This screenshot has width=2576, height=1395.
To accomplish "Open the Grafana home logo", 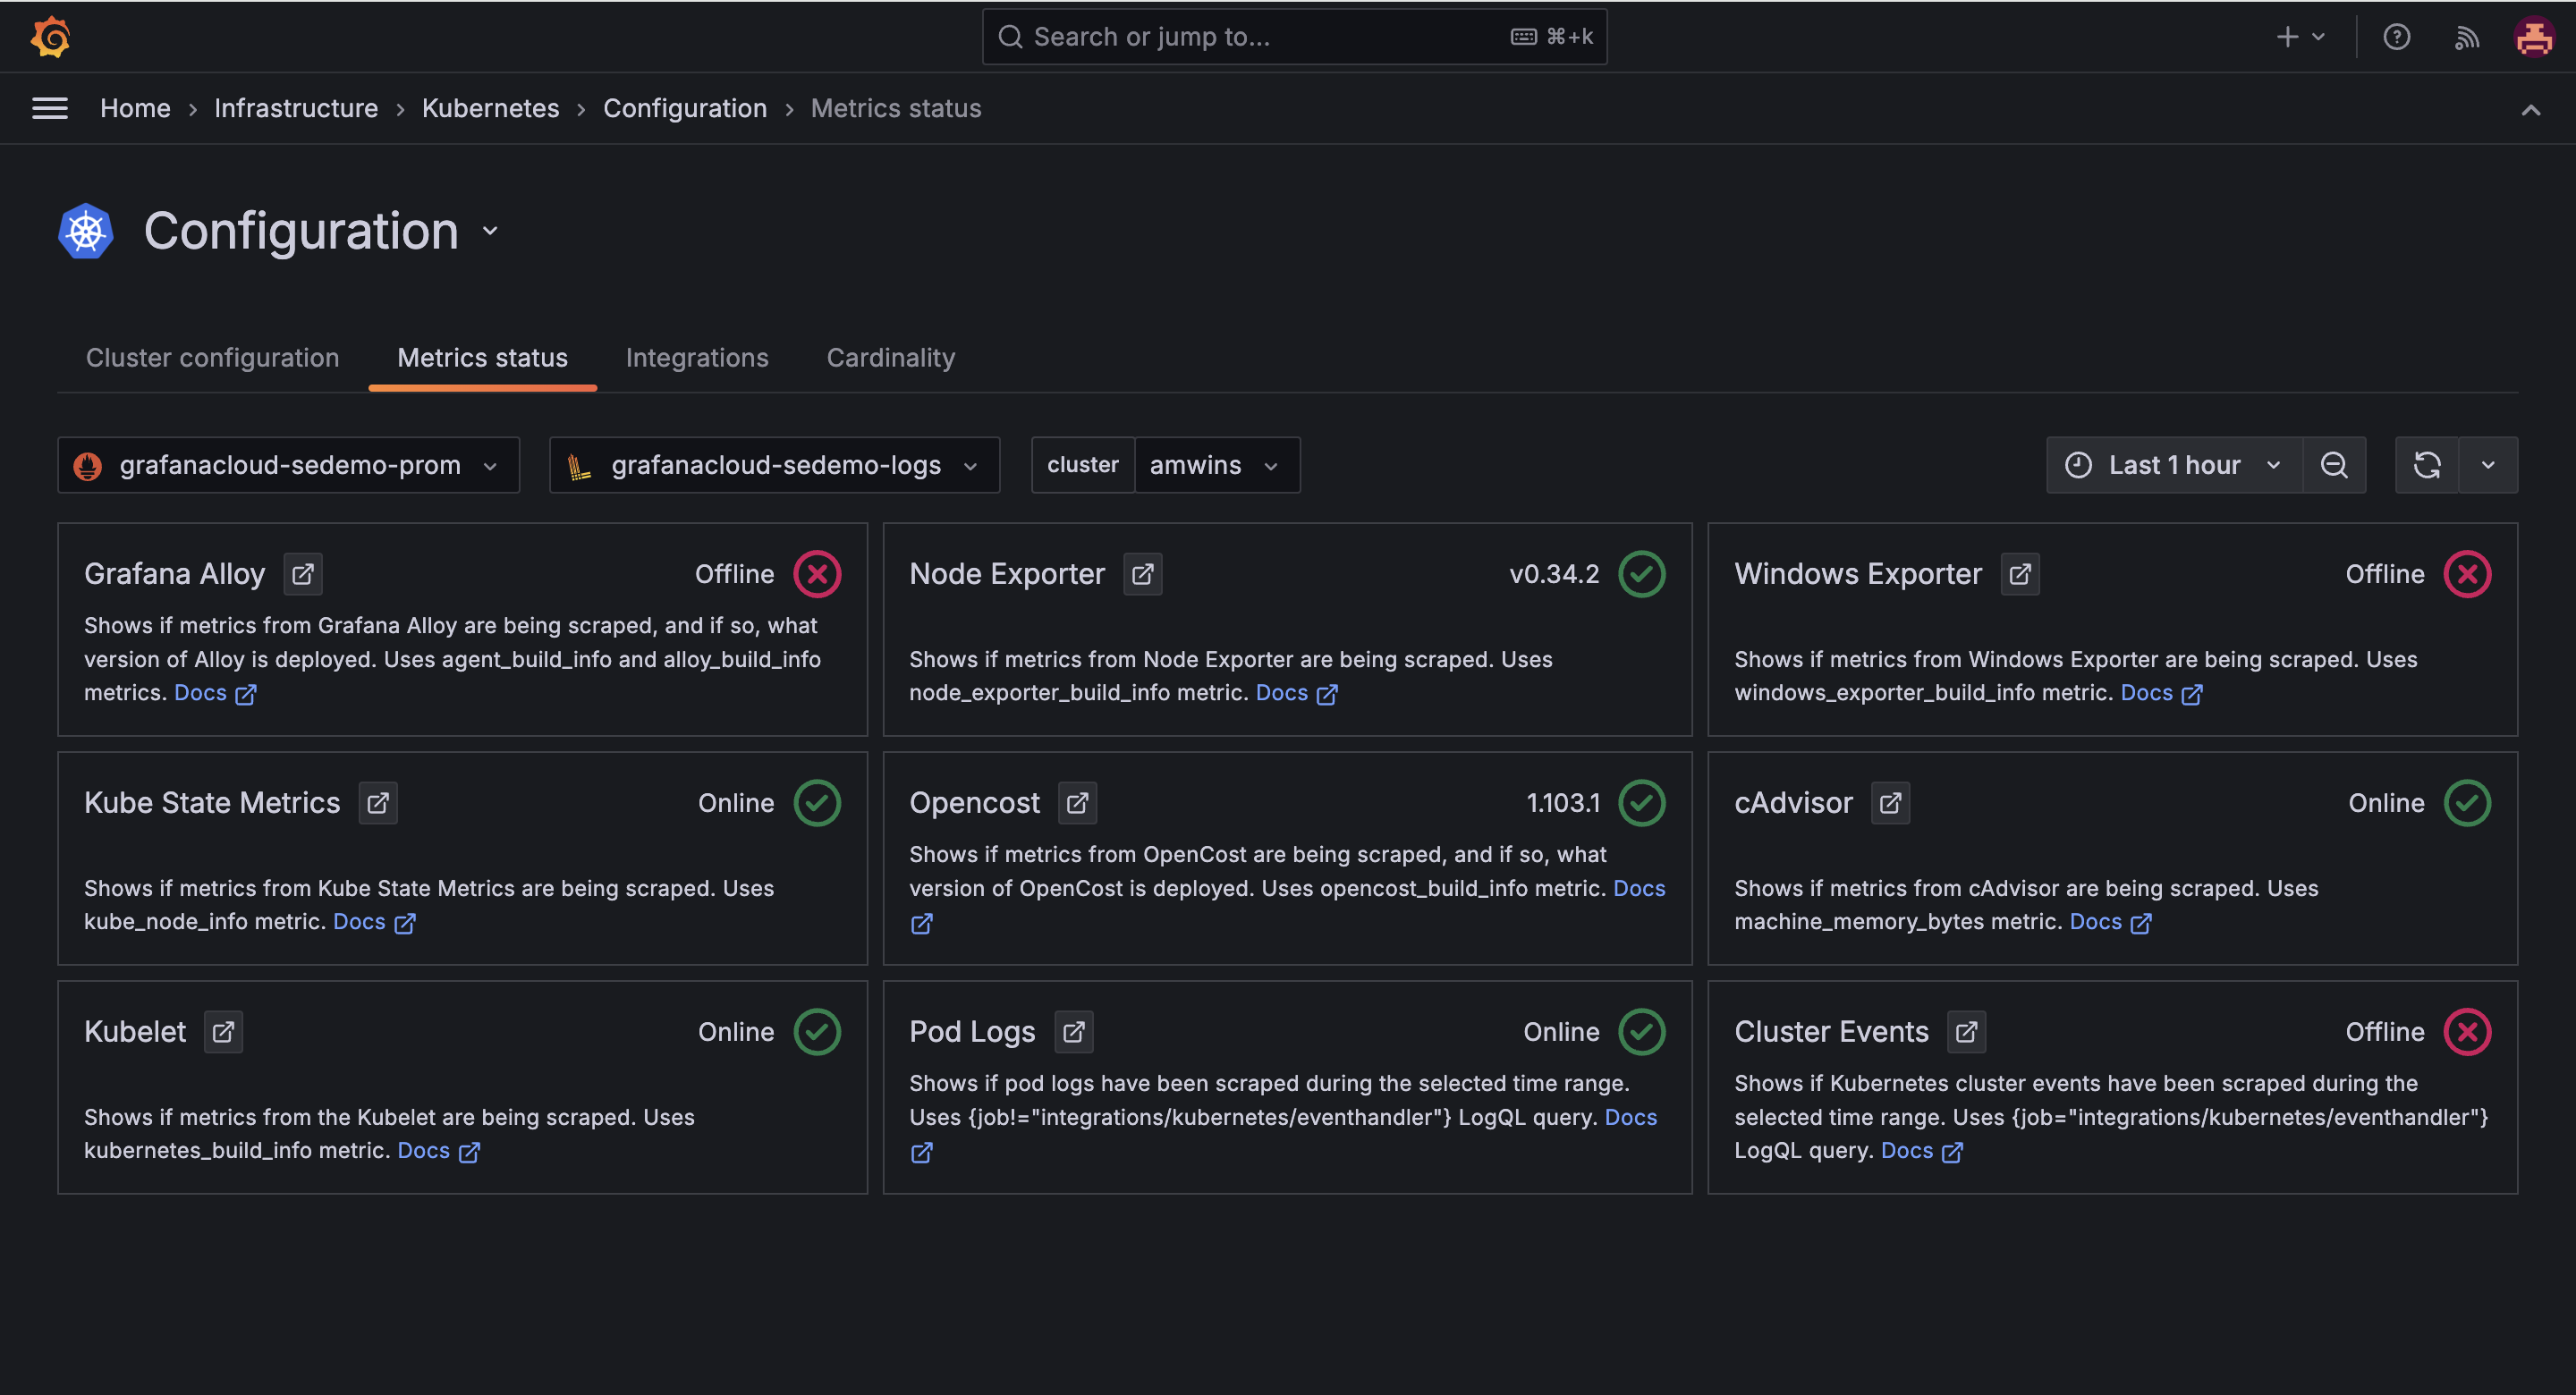I will point(49,36).
